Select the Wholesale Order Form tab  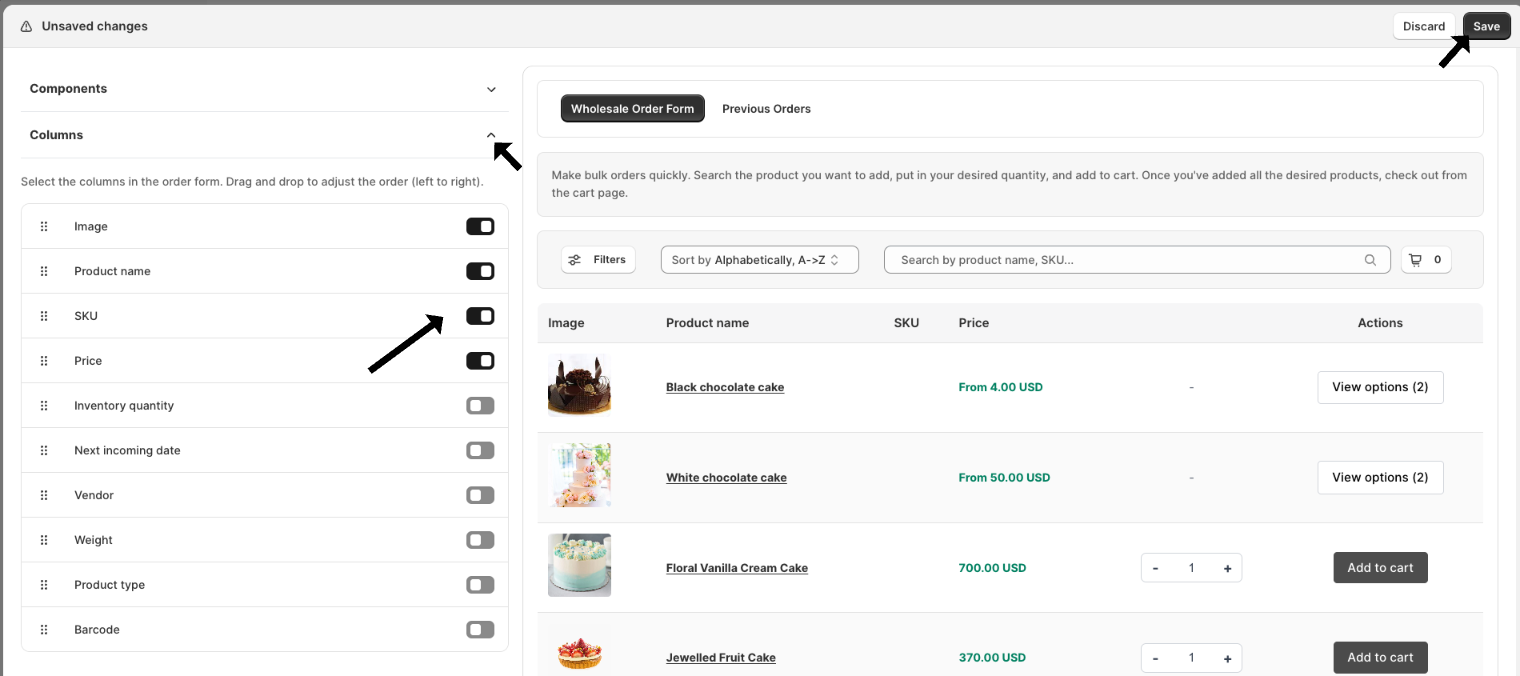632,109
